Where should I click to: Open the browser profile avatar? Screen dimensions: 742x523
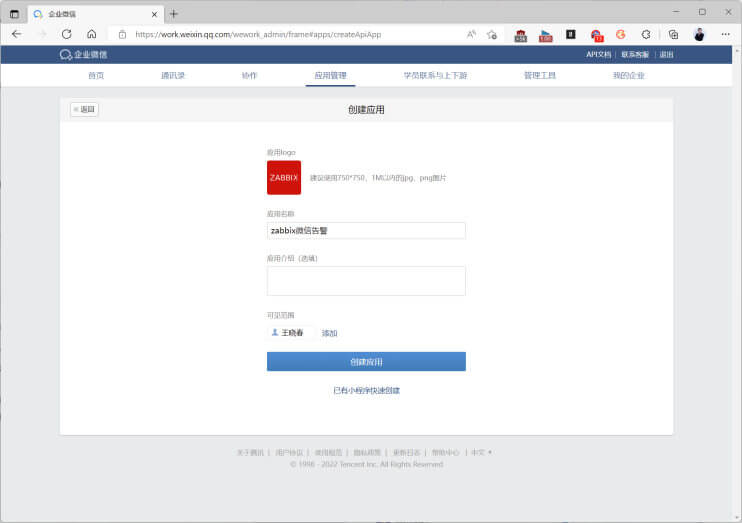pyautogui.click(x=699, y=35)
